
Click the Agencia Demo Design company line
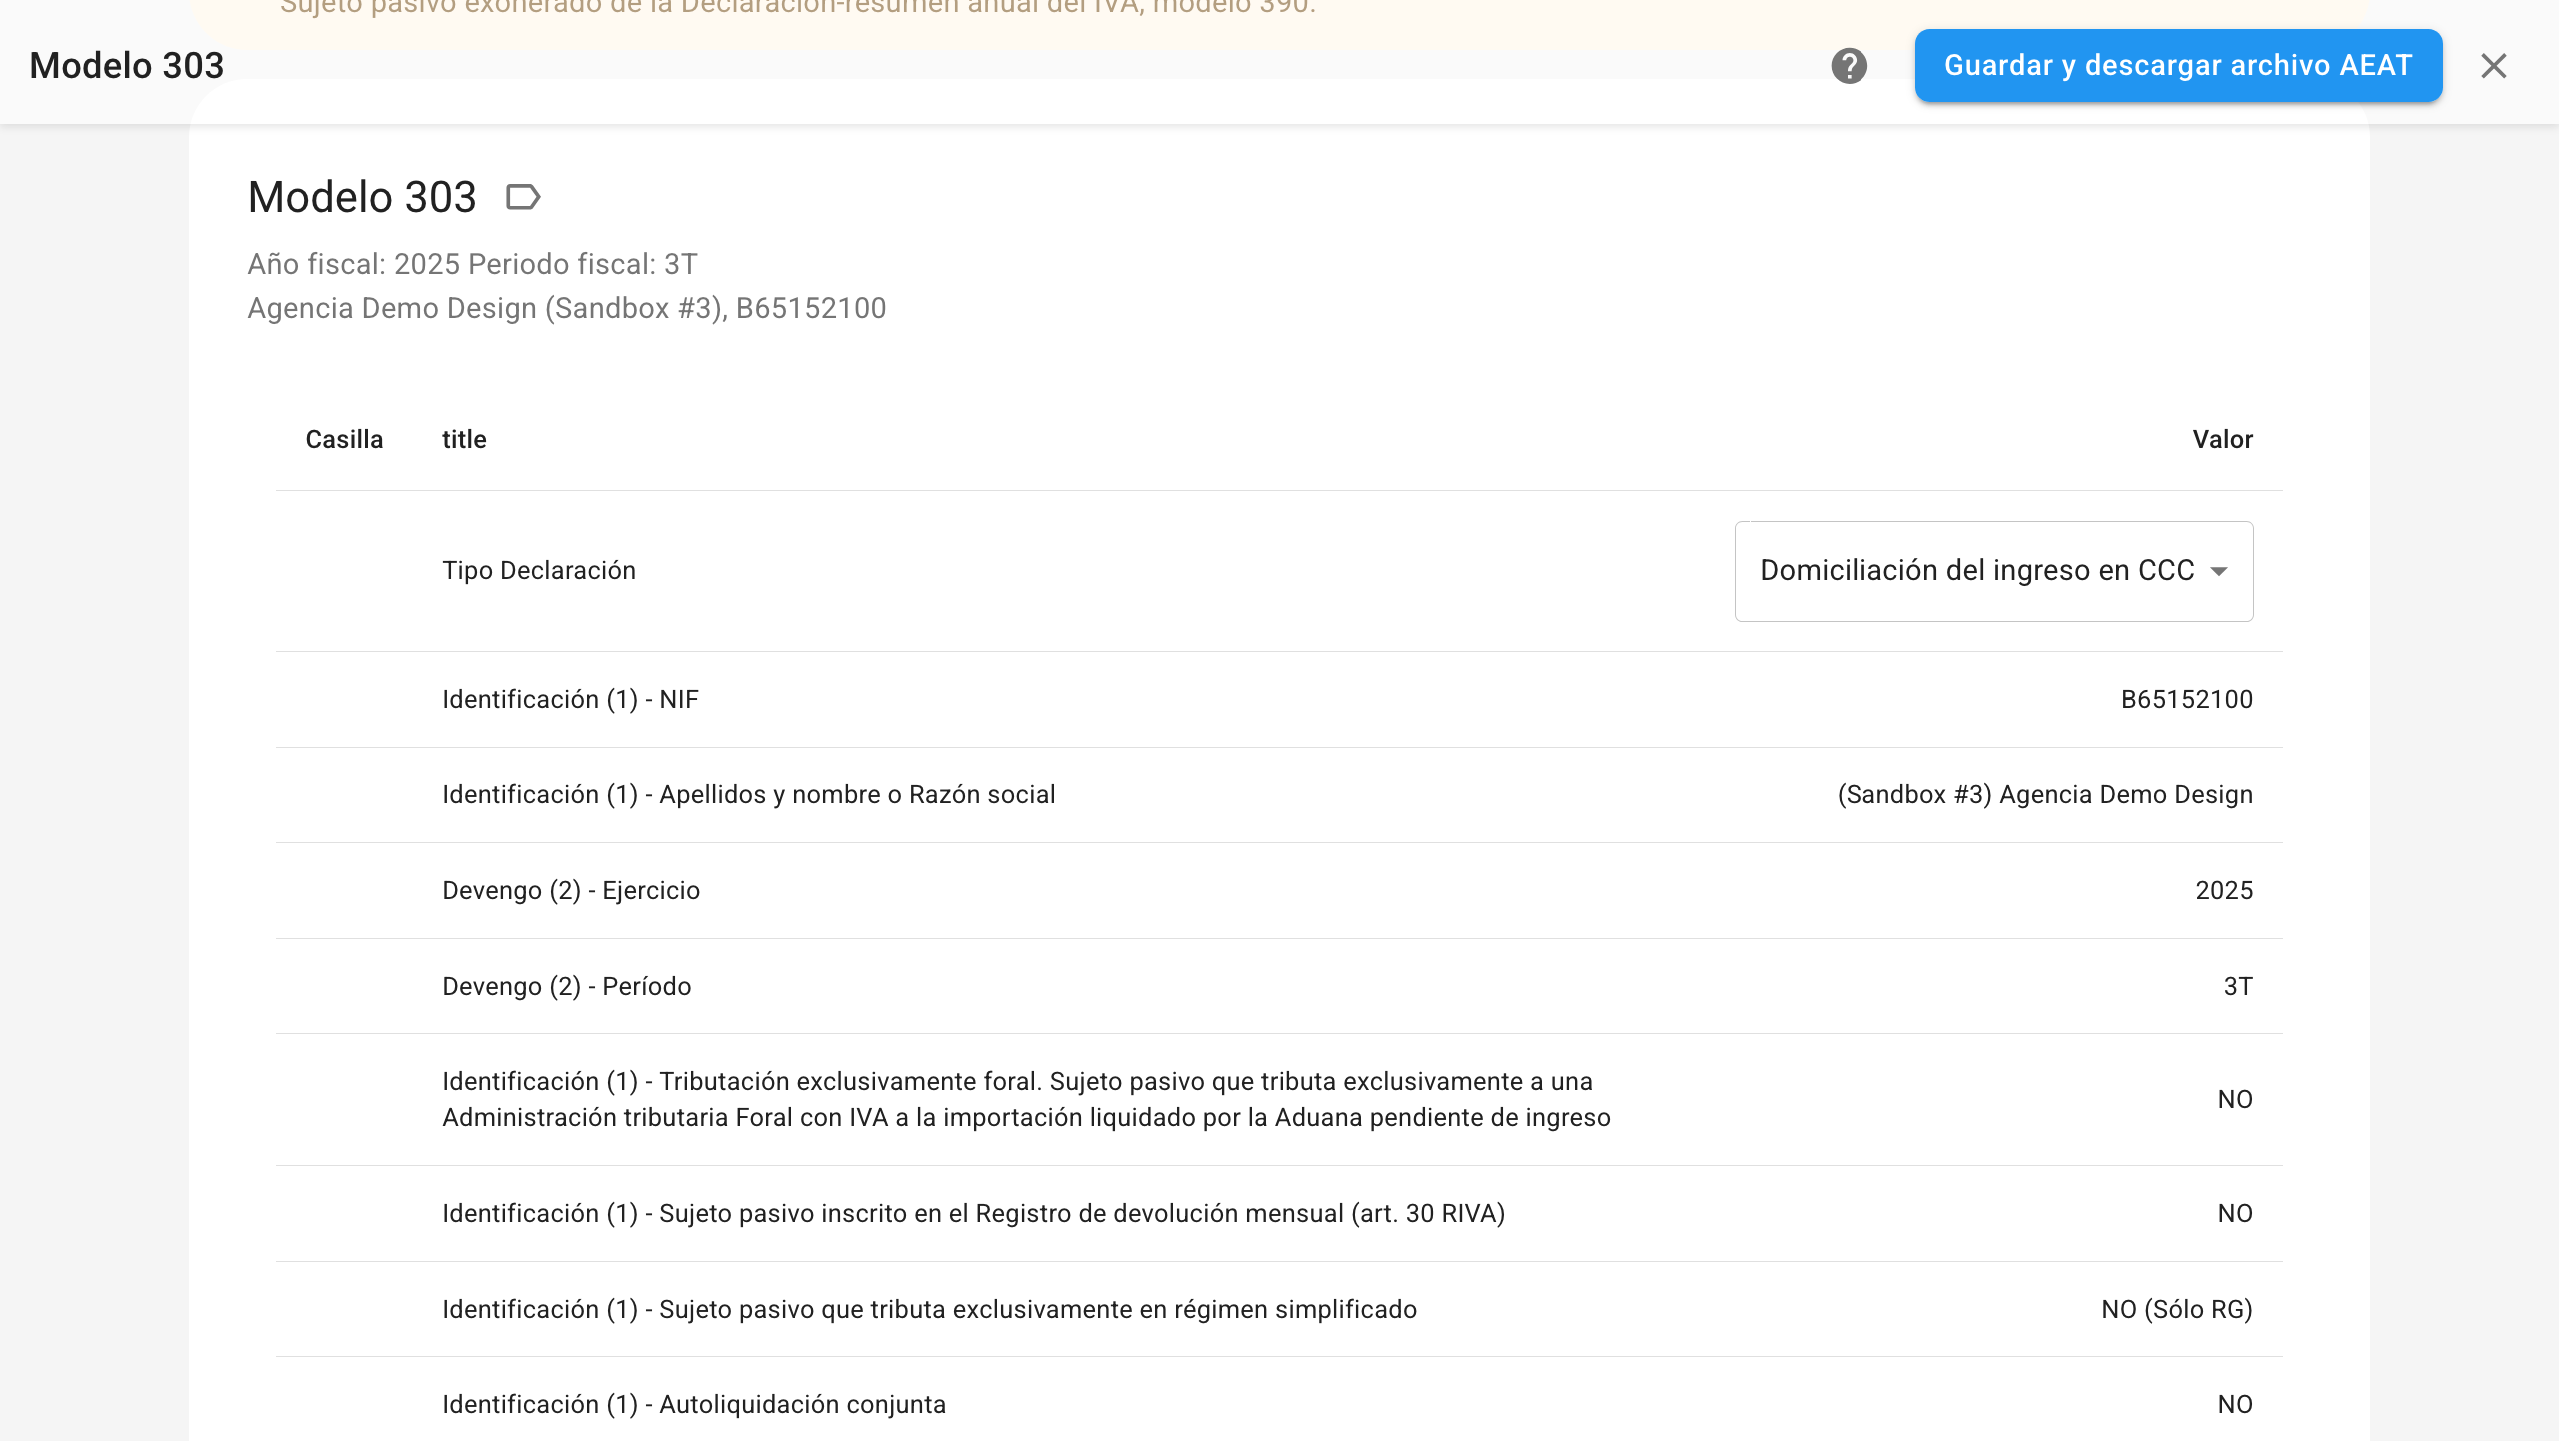pyautogui.click(x=566, y=308)
